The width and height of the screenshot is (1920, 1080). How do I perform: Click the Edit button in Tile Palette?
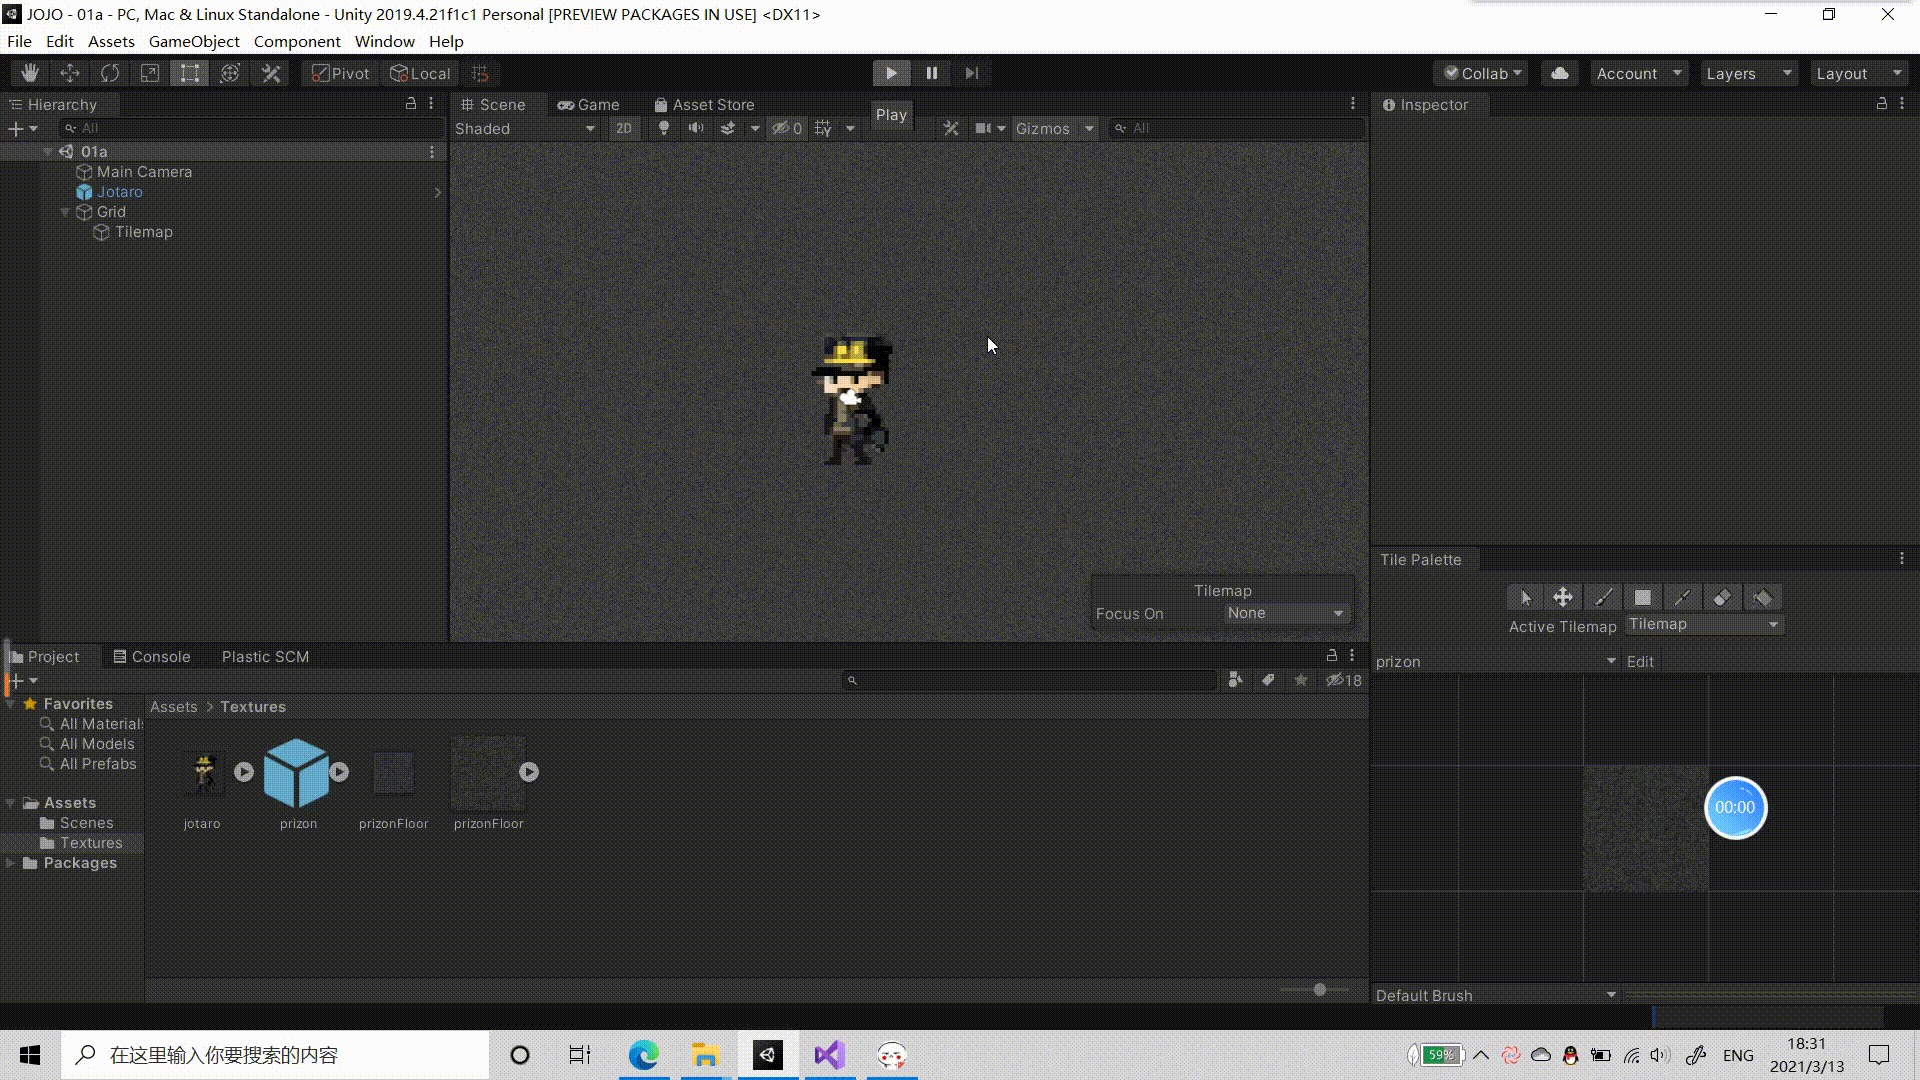pos(1640,662)
